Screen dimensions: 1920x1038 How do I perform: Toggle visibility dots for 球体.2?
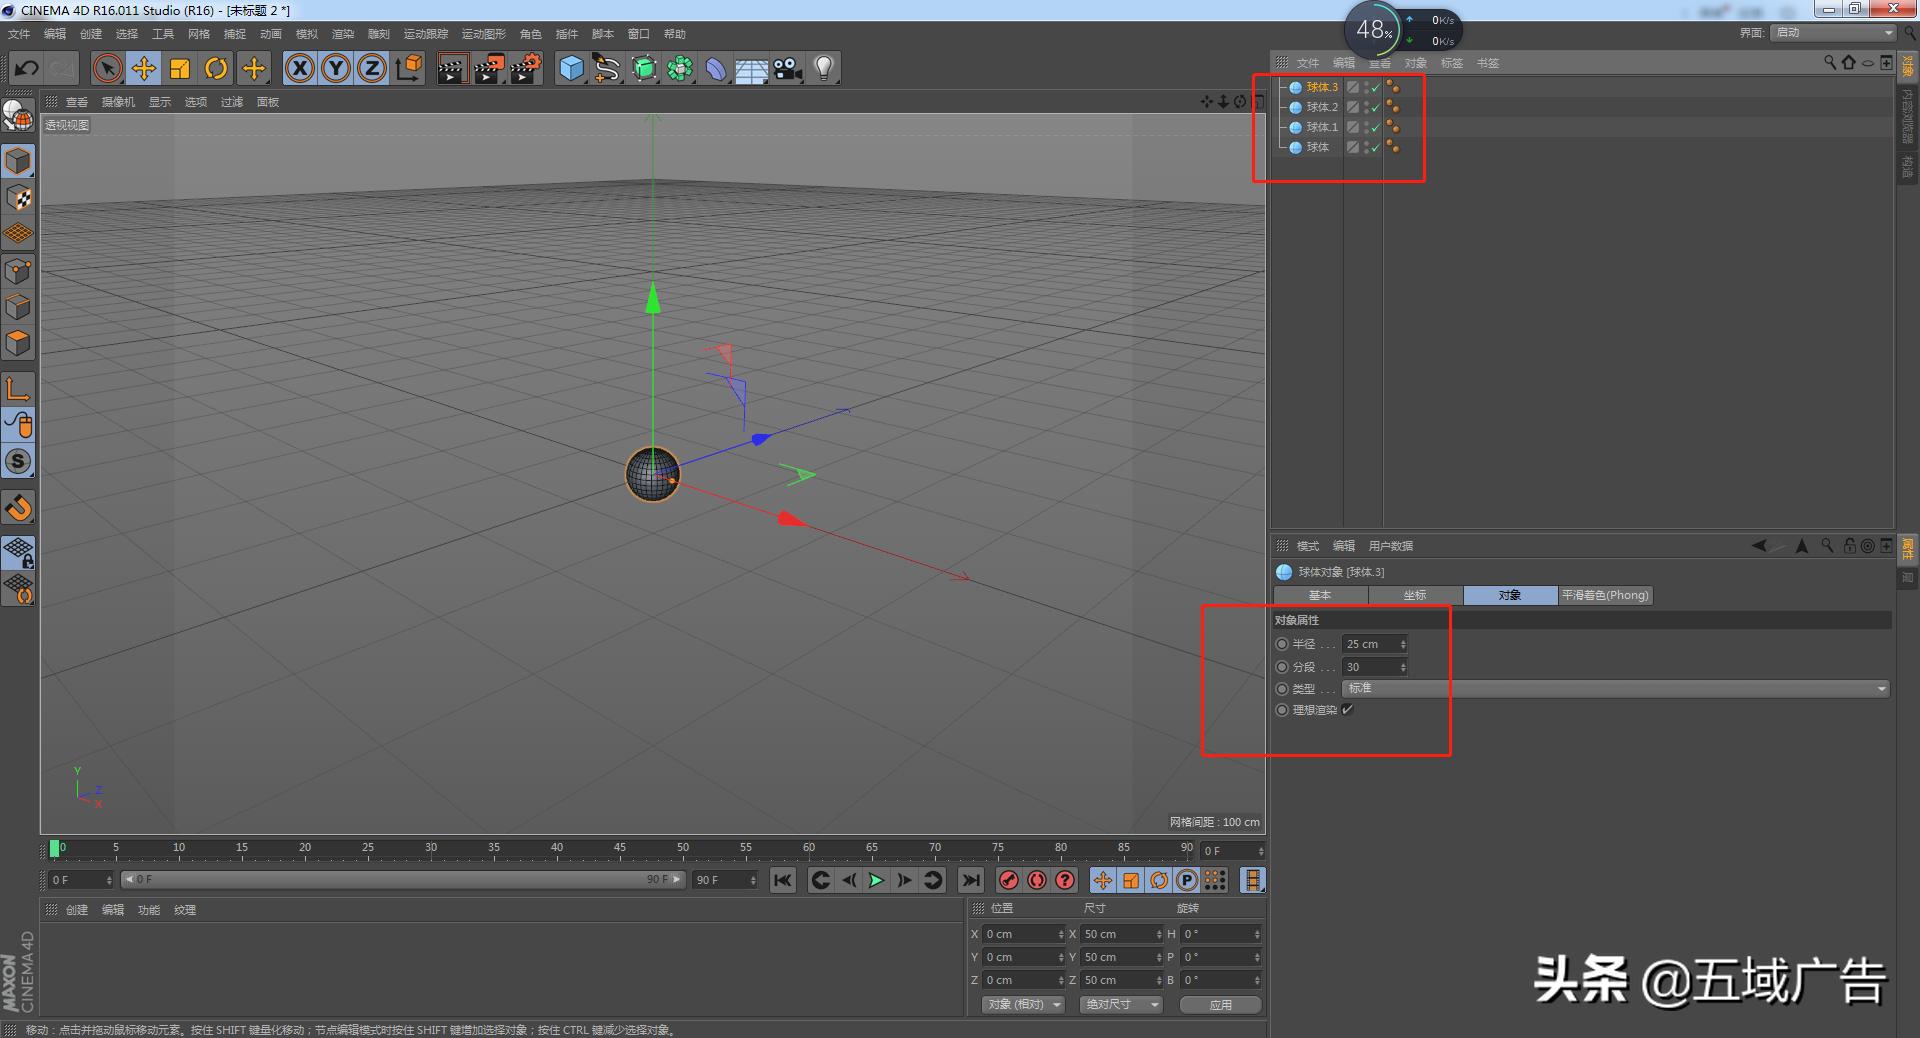pos(1366,107)
